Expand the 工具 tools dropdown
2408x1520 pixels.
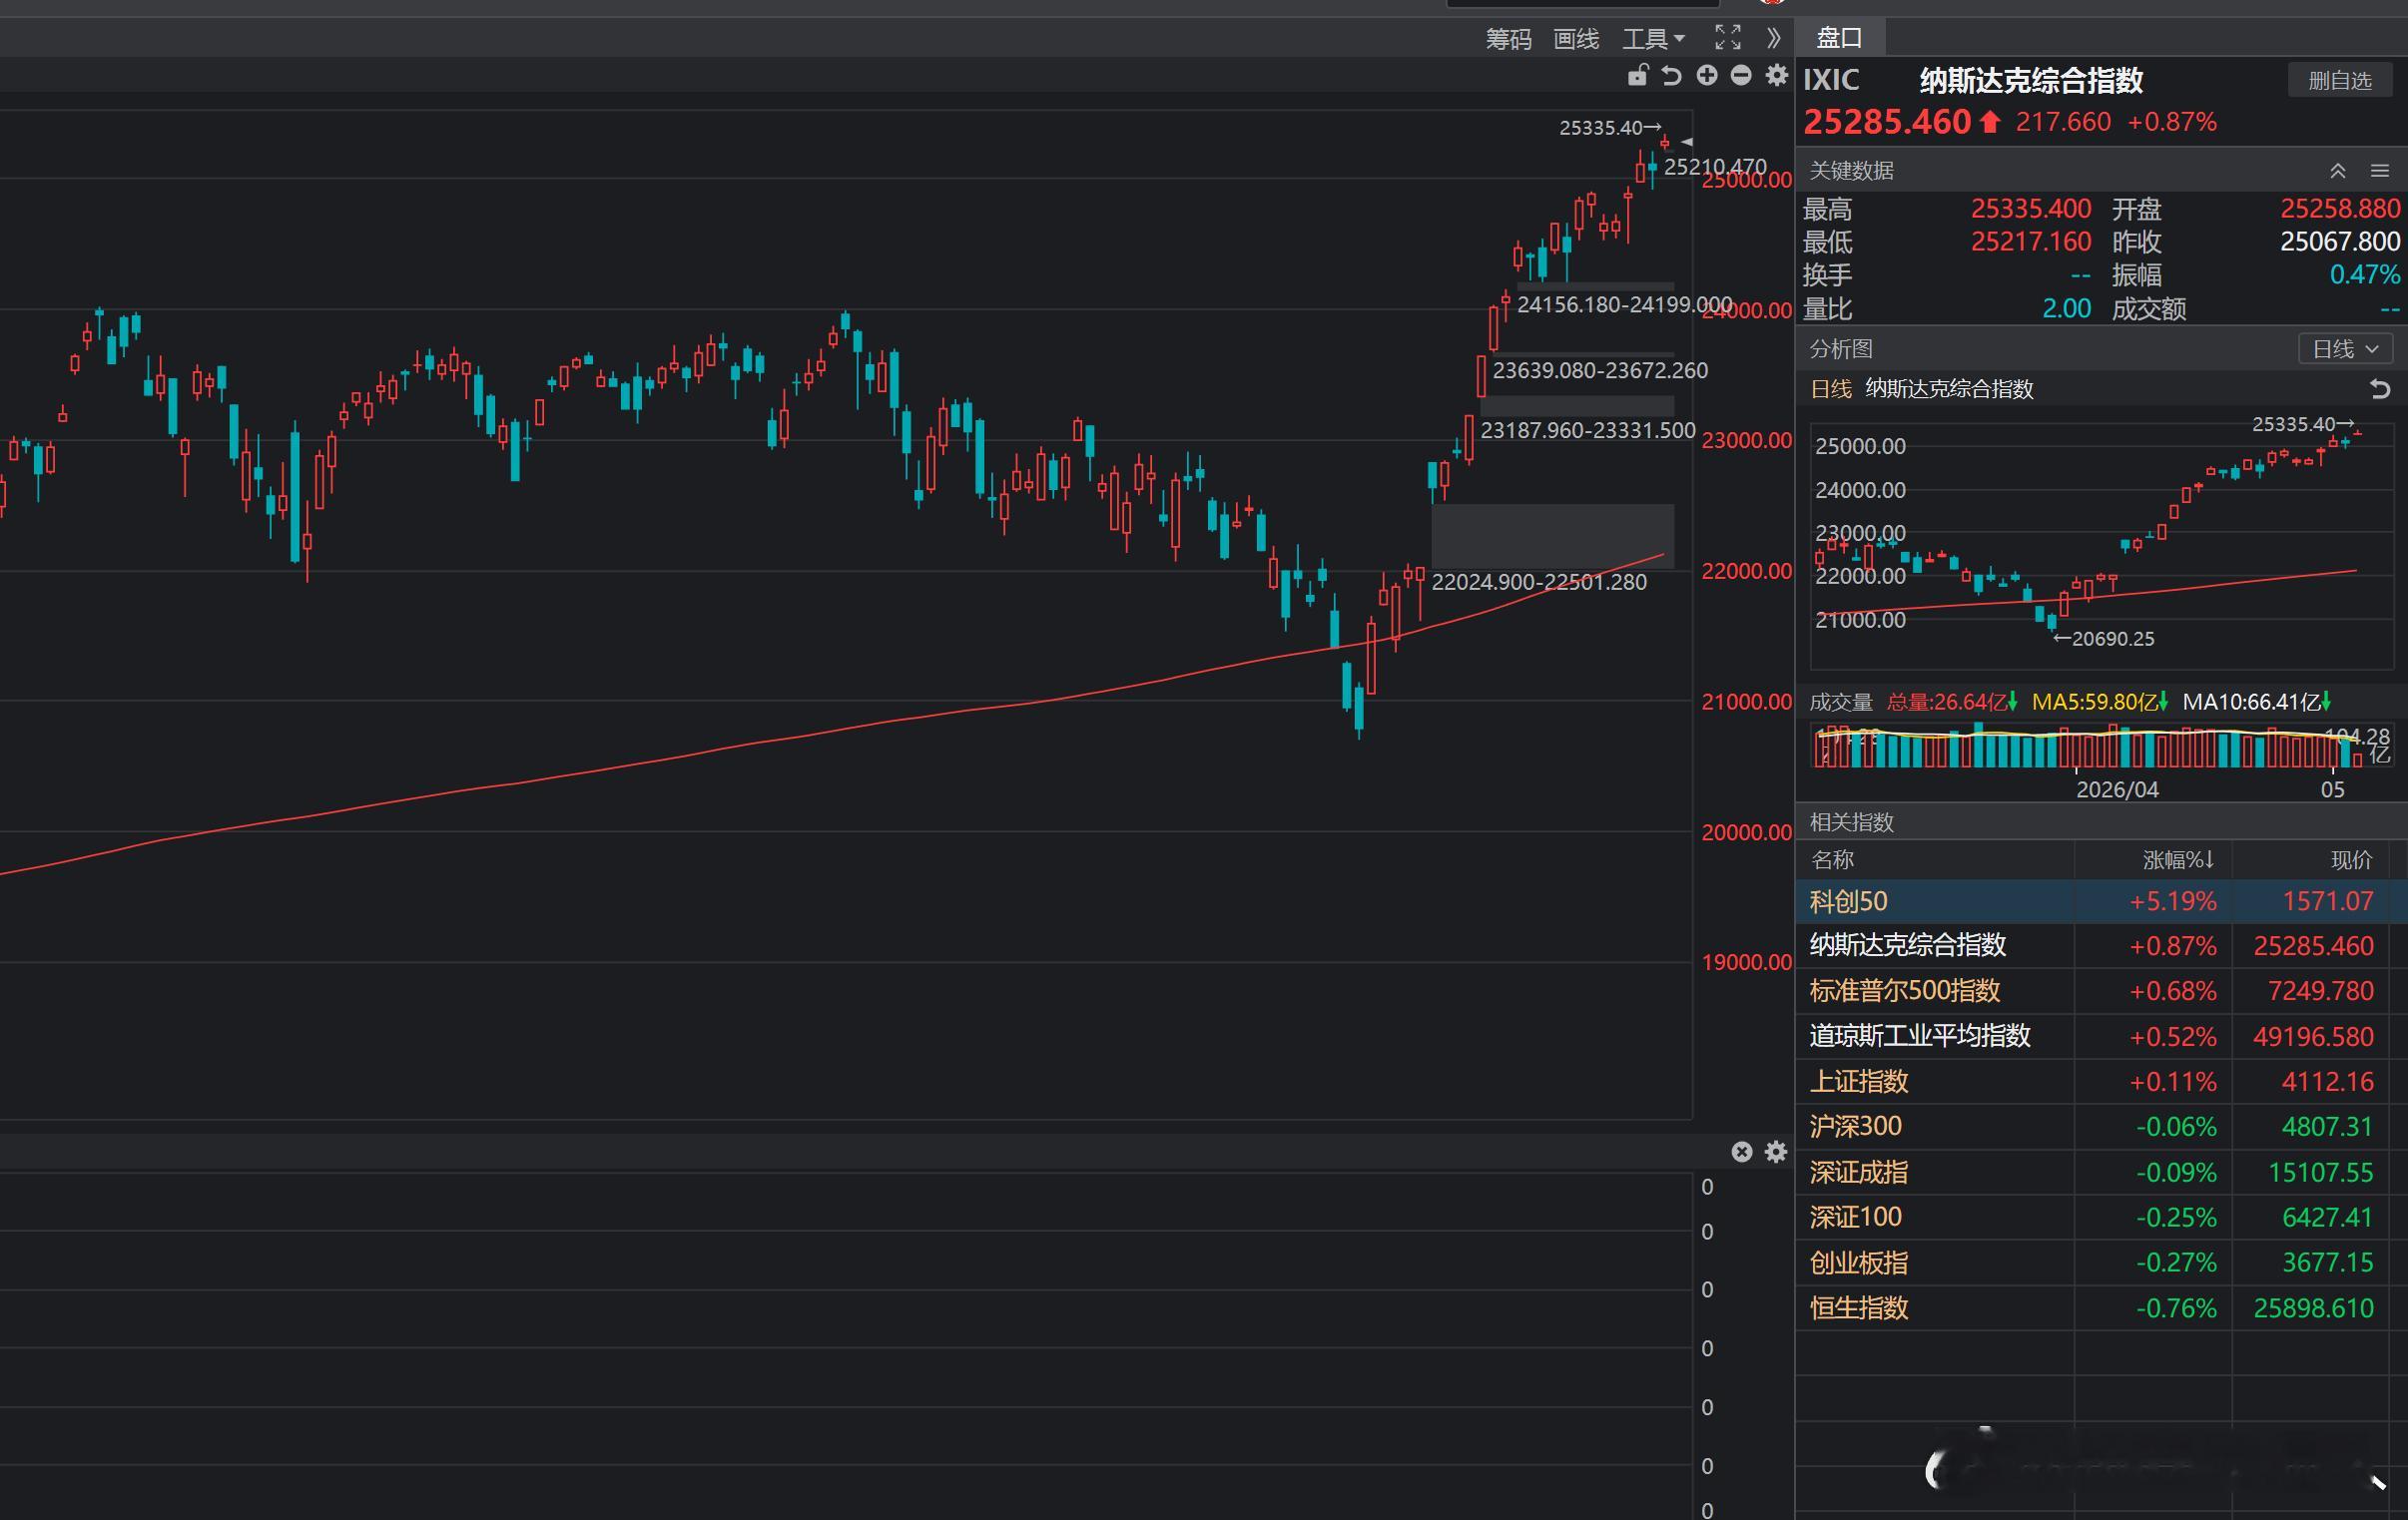click(x=1653, y=39)
